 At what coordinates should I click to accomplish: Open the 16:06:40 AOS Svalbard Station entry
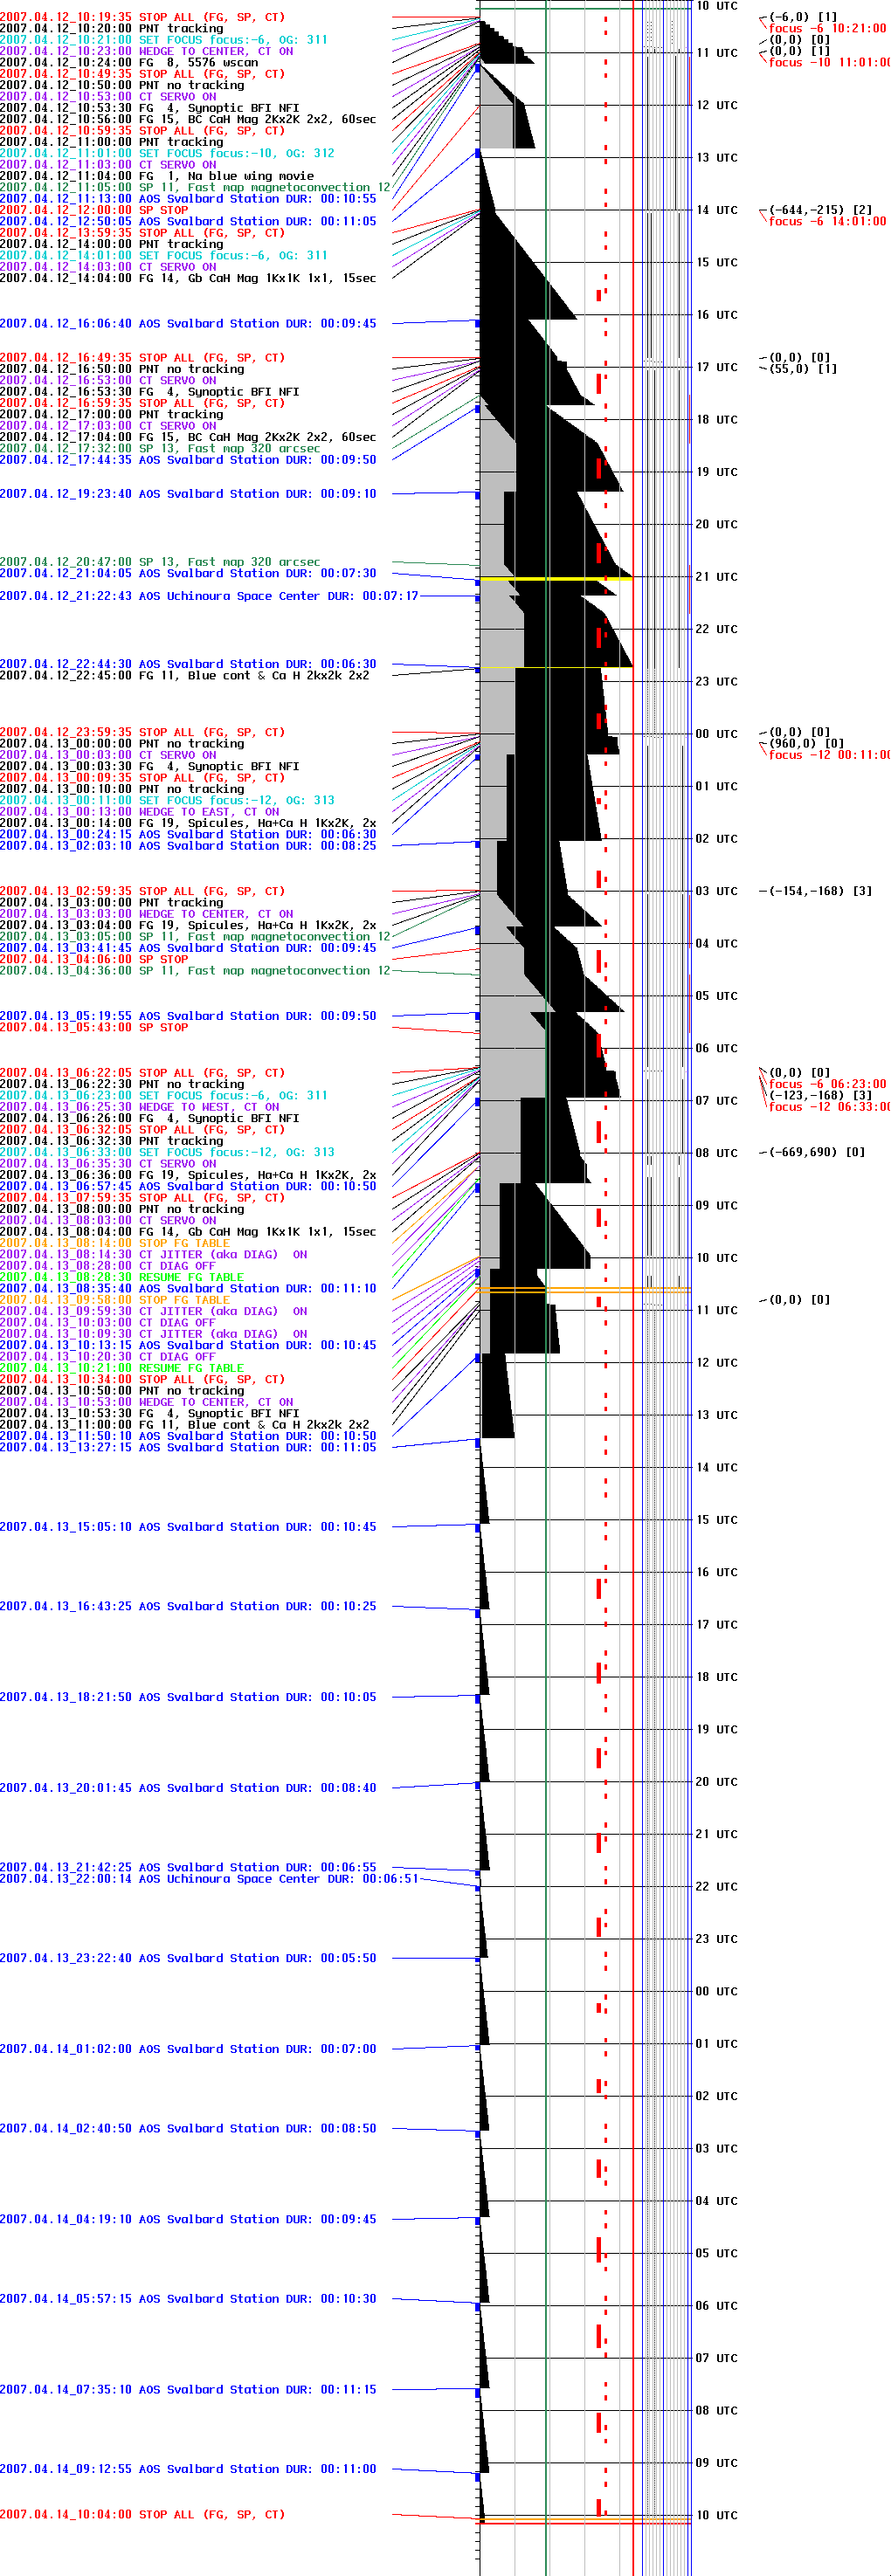pyautogui.click(x=188, y=324)
